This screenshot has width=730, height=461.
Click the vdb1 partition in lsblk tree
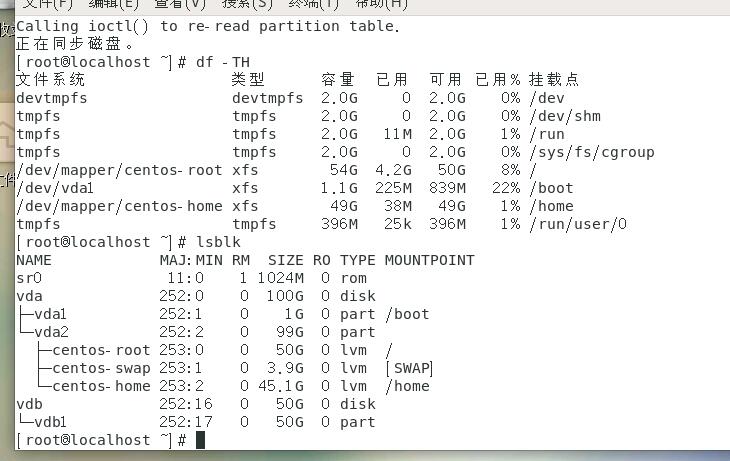coord(50,422)
